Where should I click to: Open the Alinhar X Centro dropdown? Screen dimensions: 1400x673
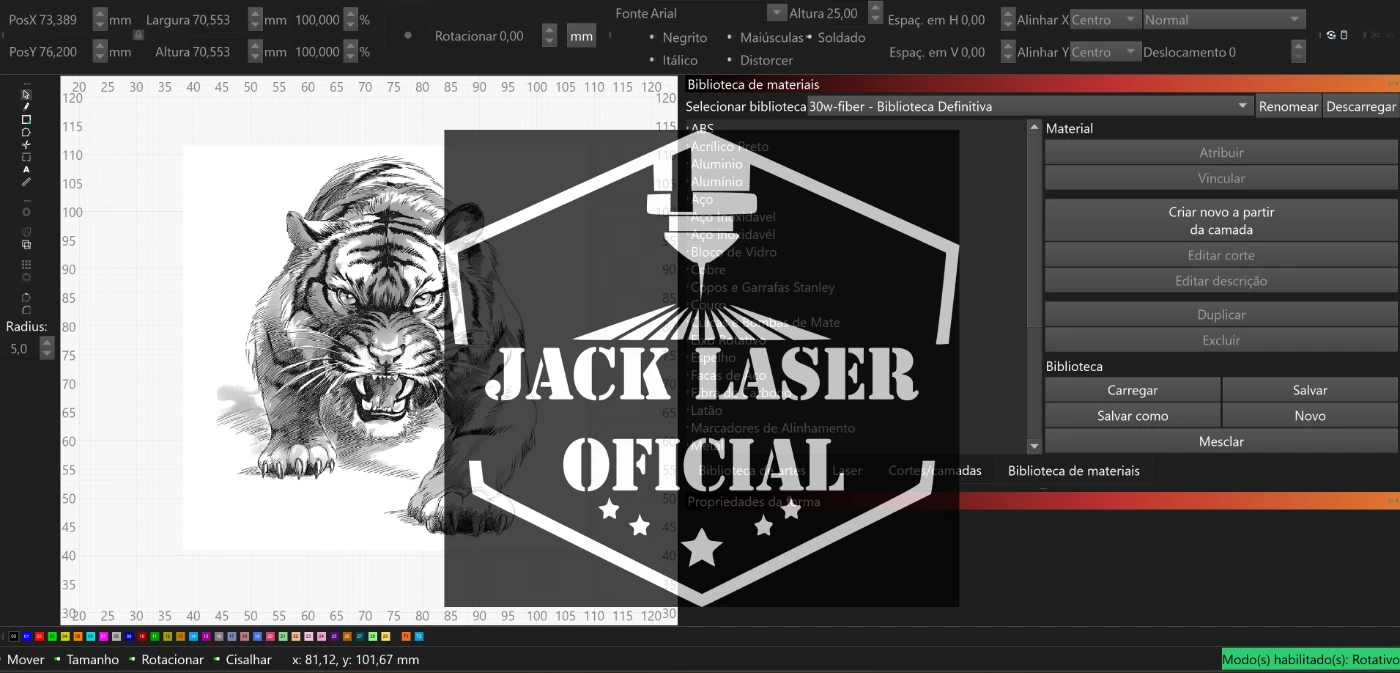tap(1105, 20)
